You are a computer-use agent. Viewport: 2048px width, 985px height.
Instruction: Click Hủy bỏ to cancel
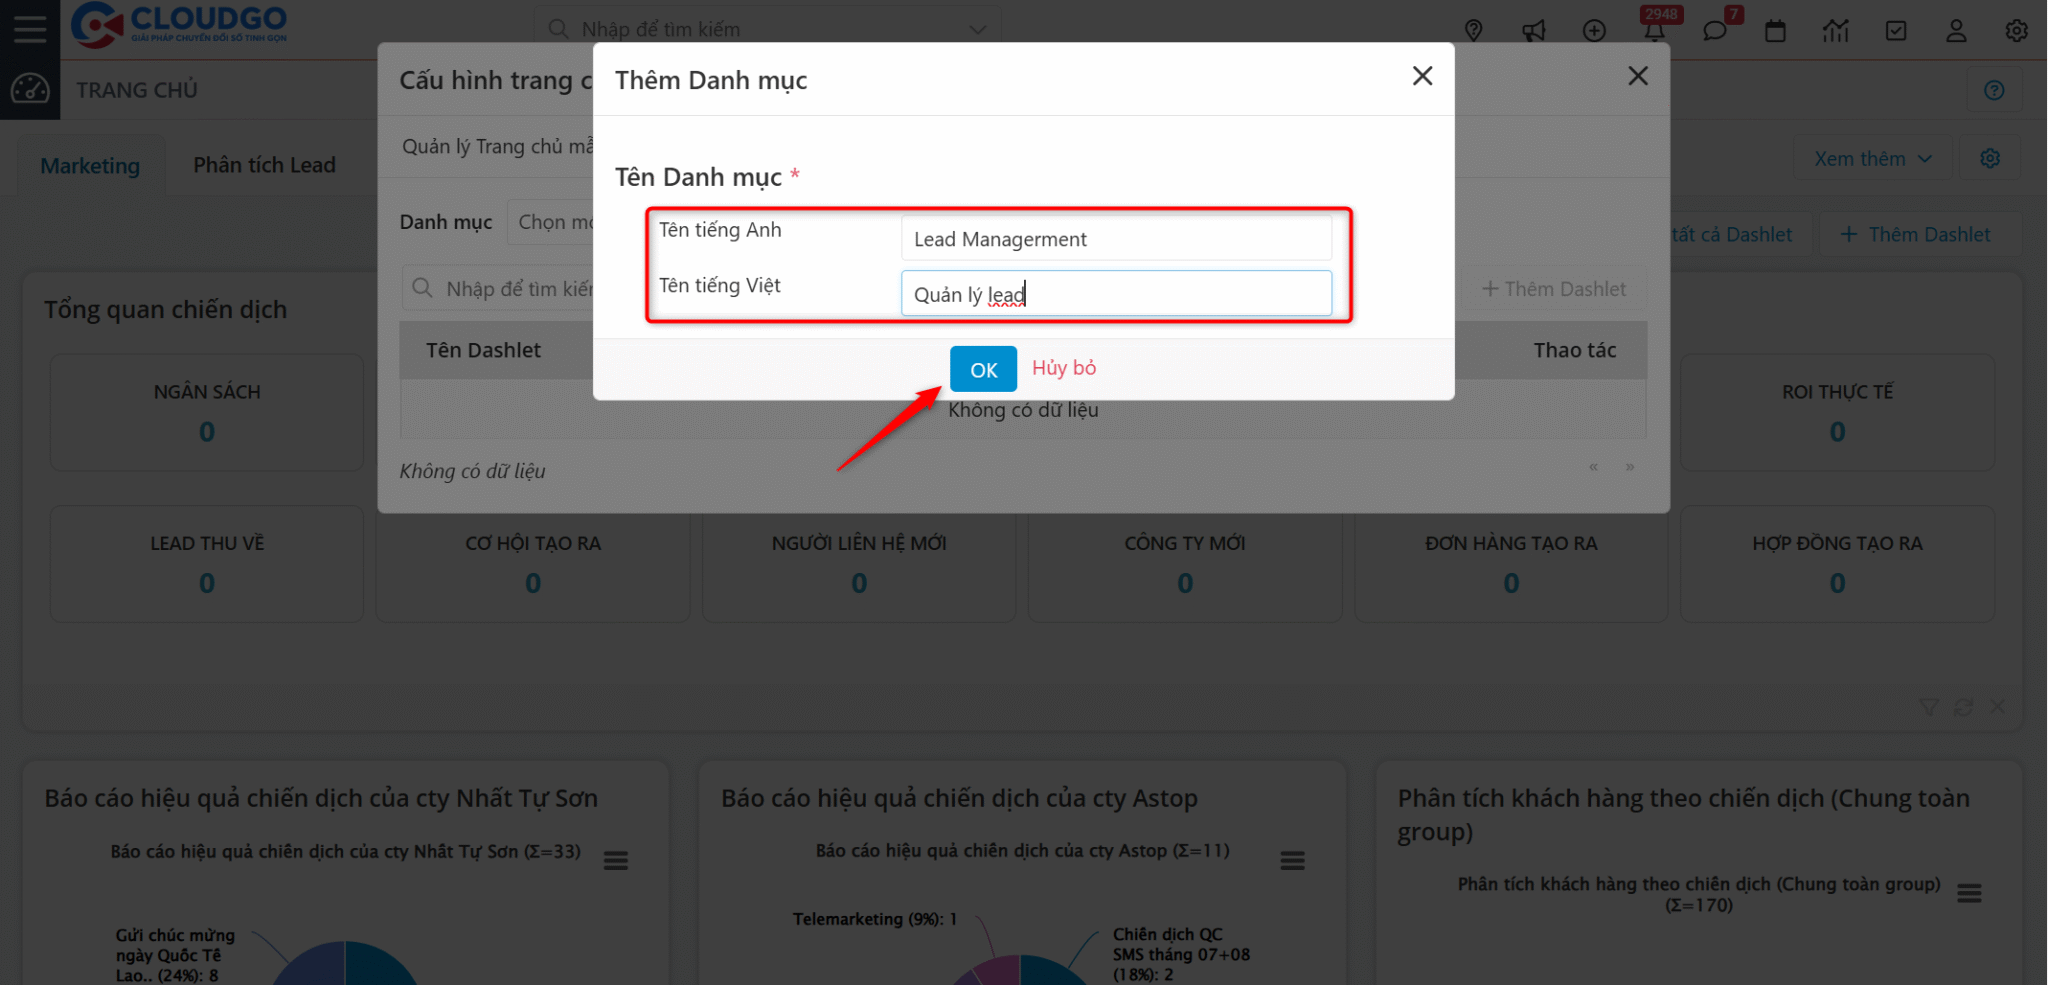point(1064,368)
